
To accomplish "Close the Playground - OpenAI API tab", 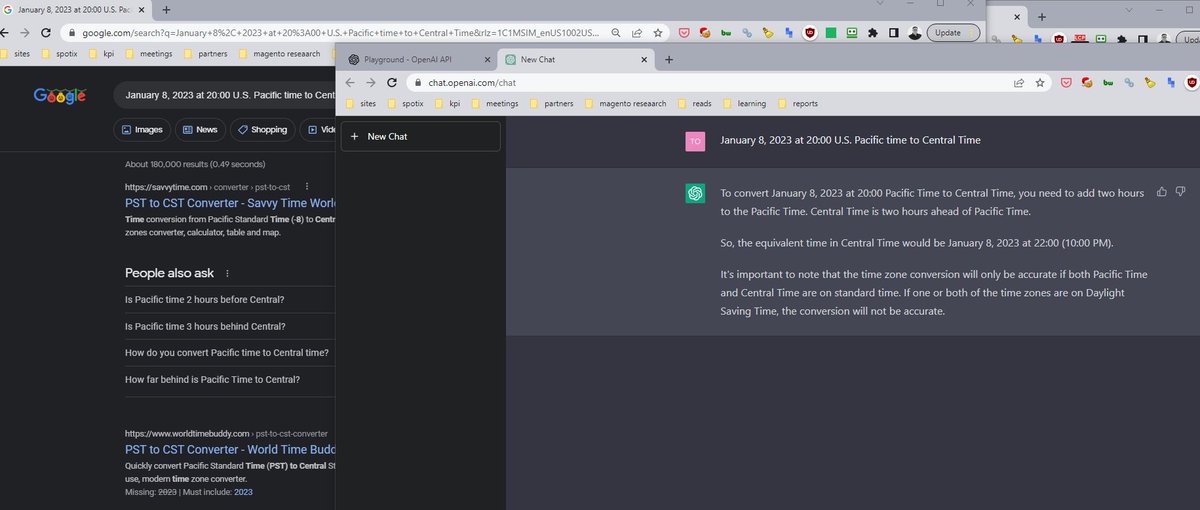I will tap(486, 60).
